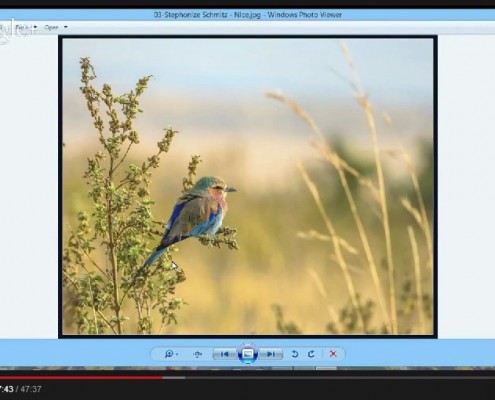Image resolution: width=495 pixels, height=400 pixels.
Task: Open the File menu
Action: (22, 27)
